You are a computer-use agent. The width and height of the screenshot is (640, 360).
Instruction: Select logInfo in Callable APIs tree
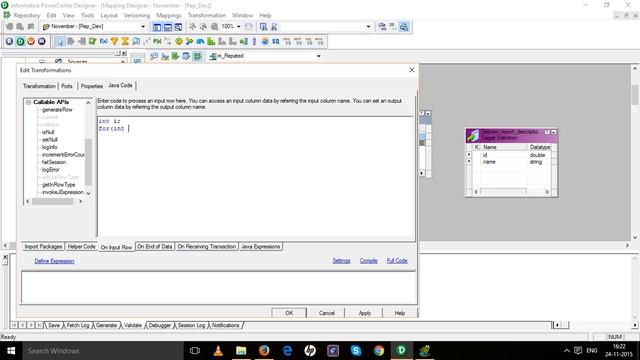pyautogui.click(x=49, y=147)
